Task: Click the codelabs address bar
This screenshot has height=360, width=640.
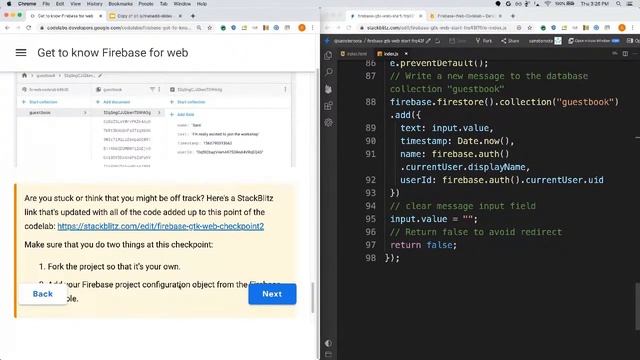Action: (118, 28)
